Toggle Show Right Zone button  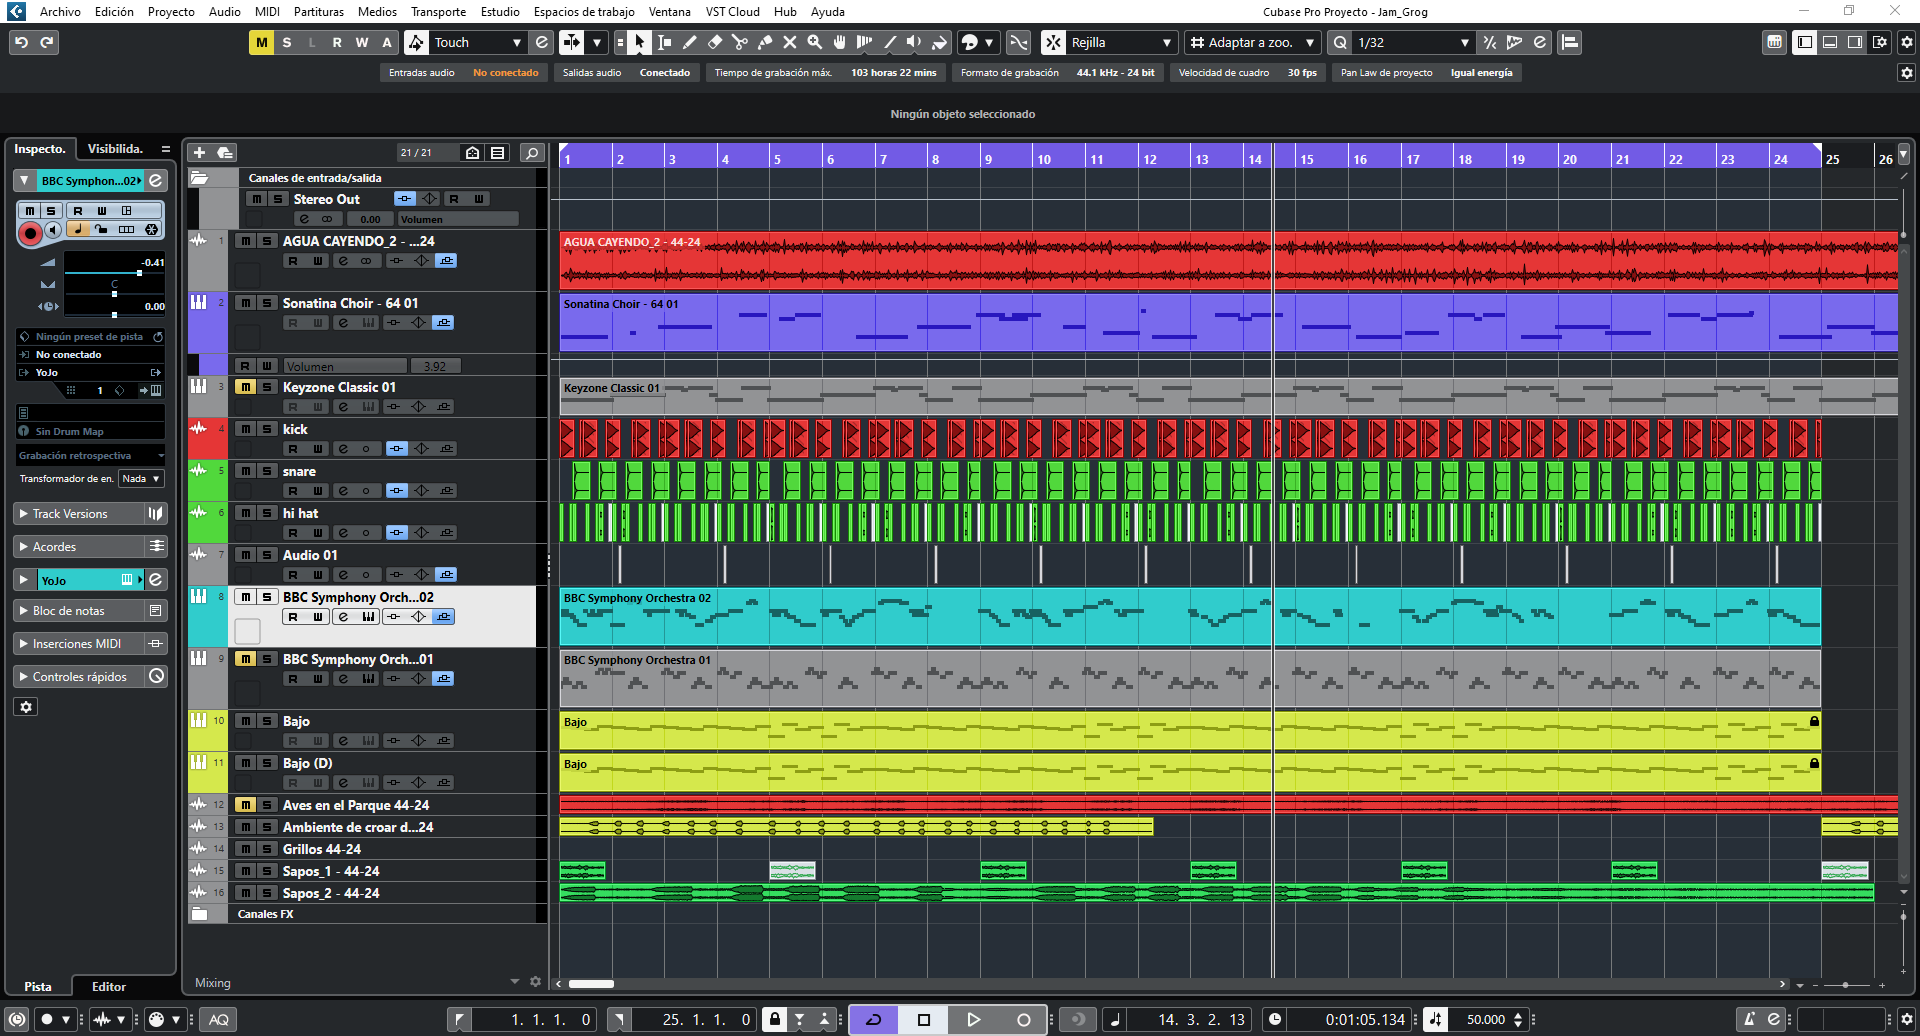[1854, 42]
